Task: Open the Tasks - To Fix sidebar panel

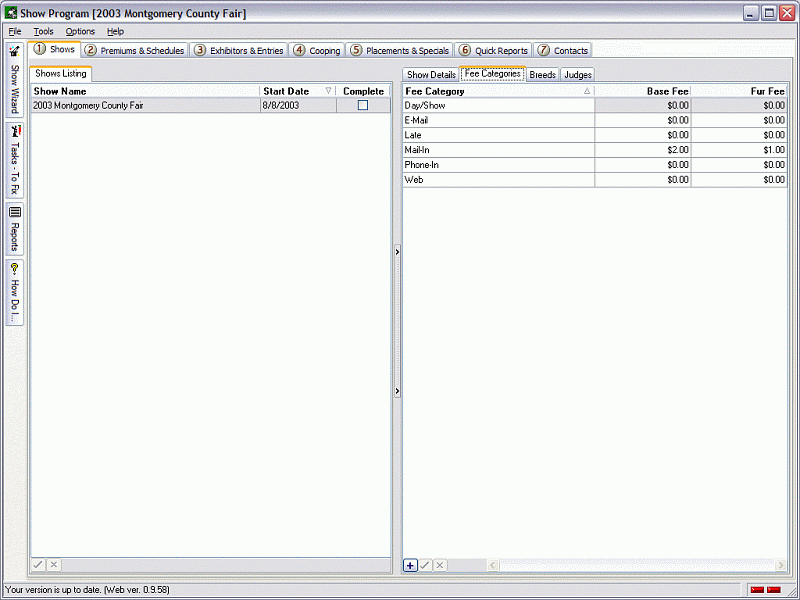Action: point(14,160)
